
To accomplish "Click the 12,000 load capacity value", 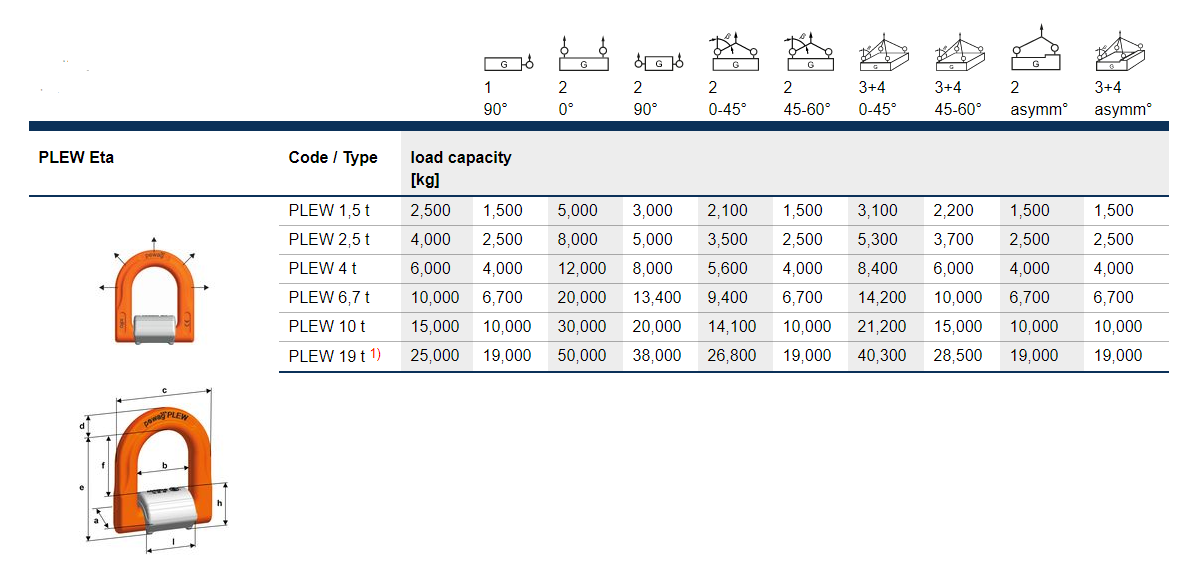I will [581, 269].
